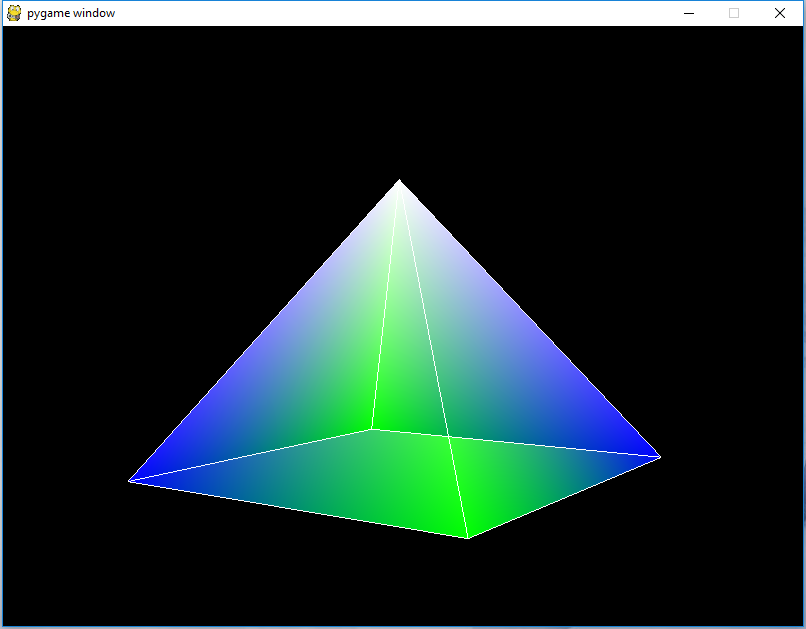
Task: Minimize the pygame window
Action: click(689, 13)
